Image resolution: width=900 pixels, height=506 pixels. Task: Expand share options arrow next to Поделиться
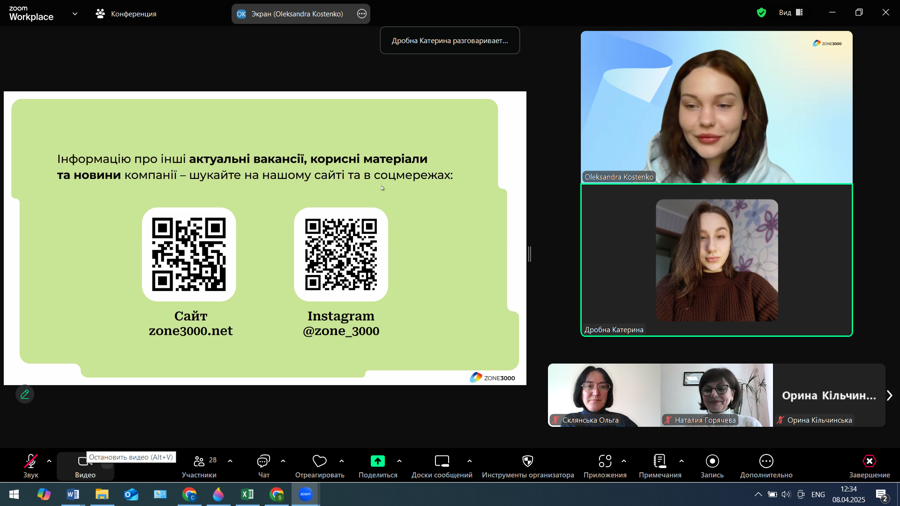pyautogui.click(x=399, y=461)
